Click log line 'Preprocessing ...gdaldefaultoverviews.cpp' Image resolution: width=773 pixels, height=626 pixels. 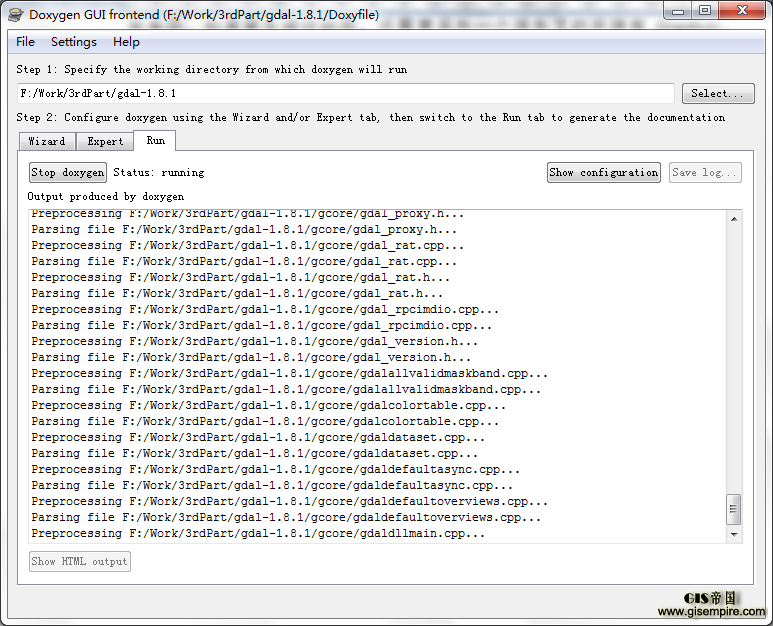(x=289, y=502)
